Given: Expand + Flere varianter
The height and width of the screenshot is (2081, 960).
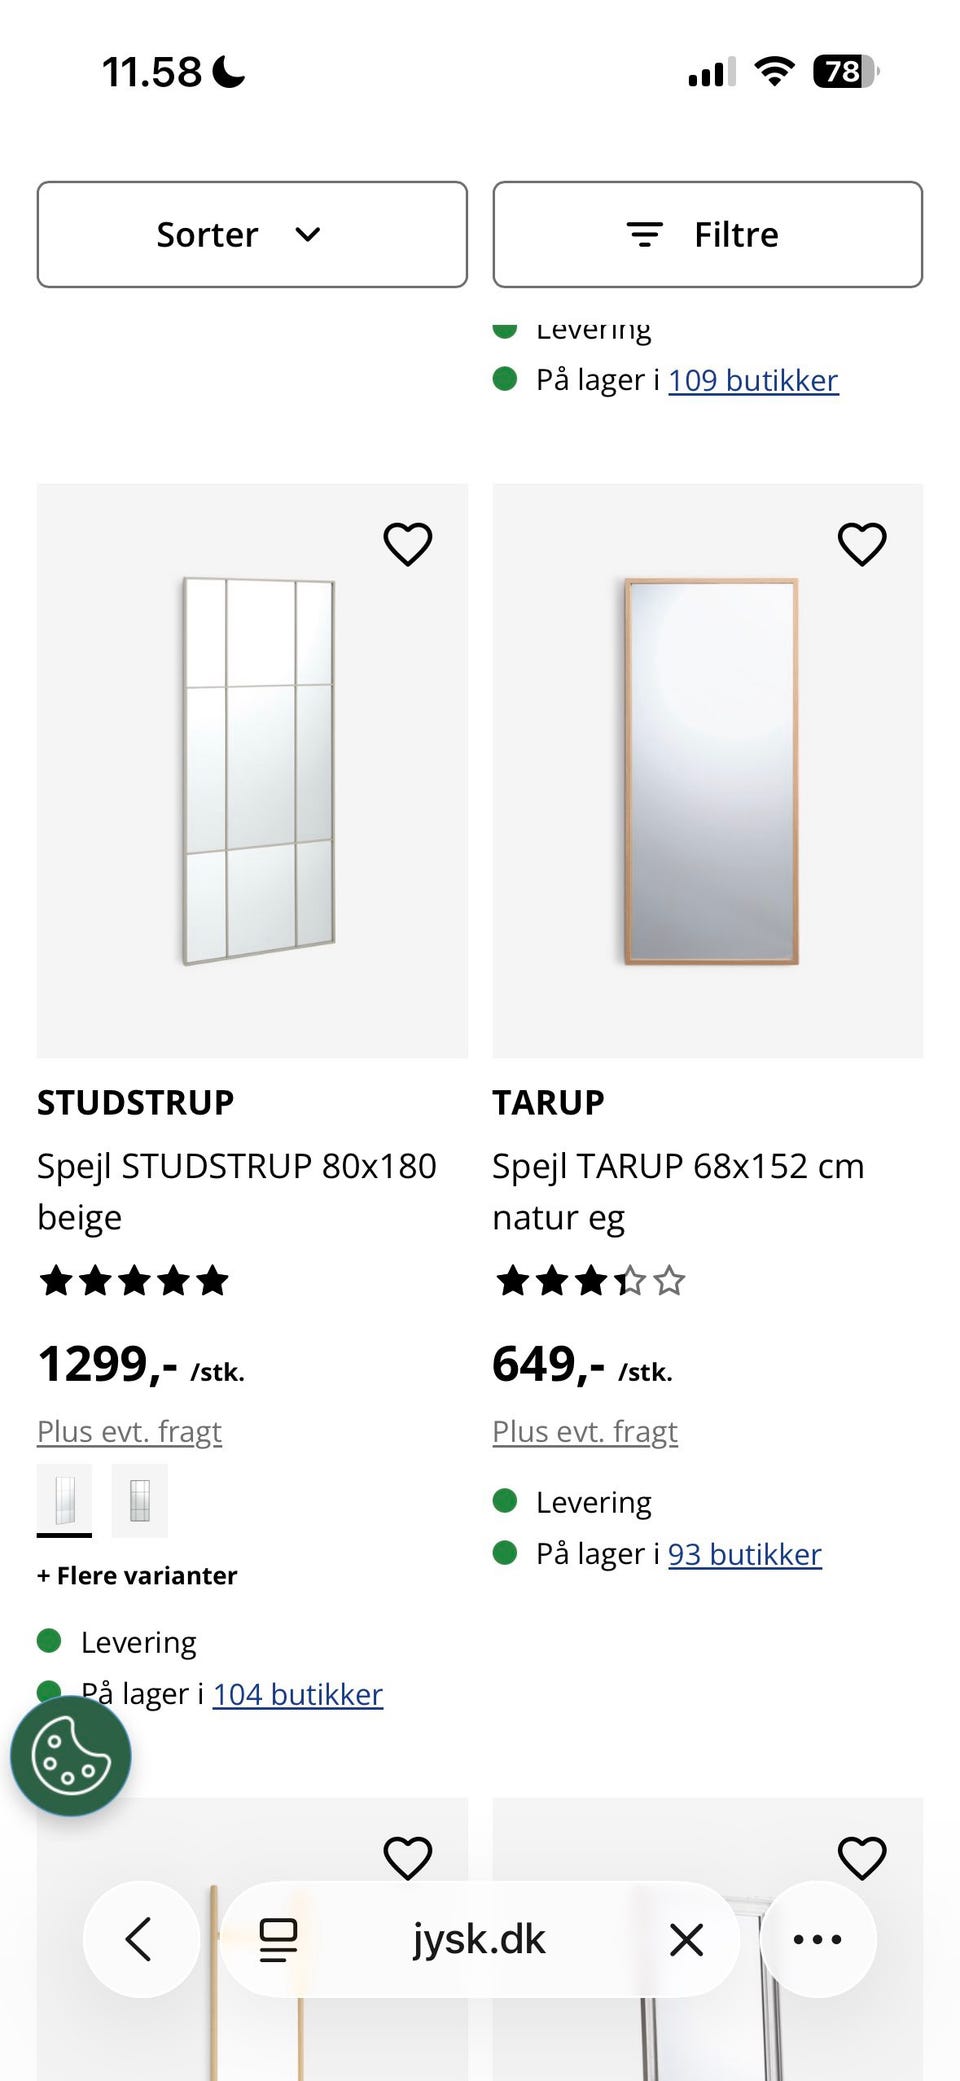Looking at the screenshot, I should pos(137,1576).
